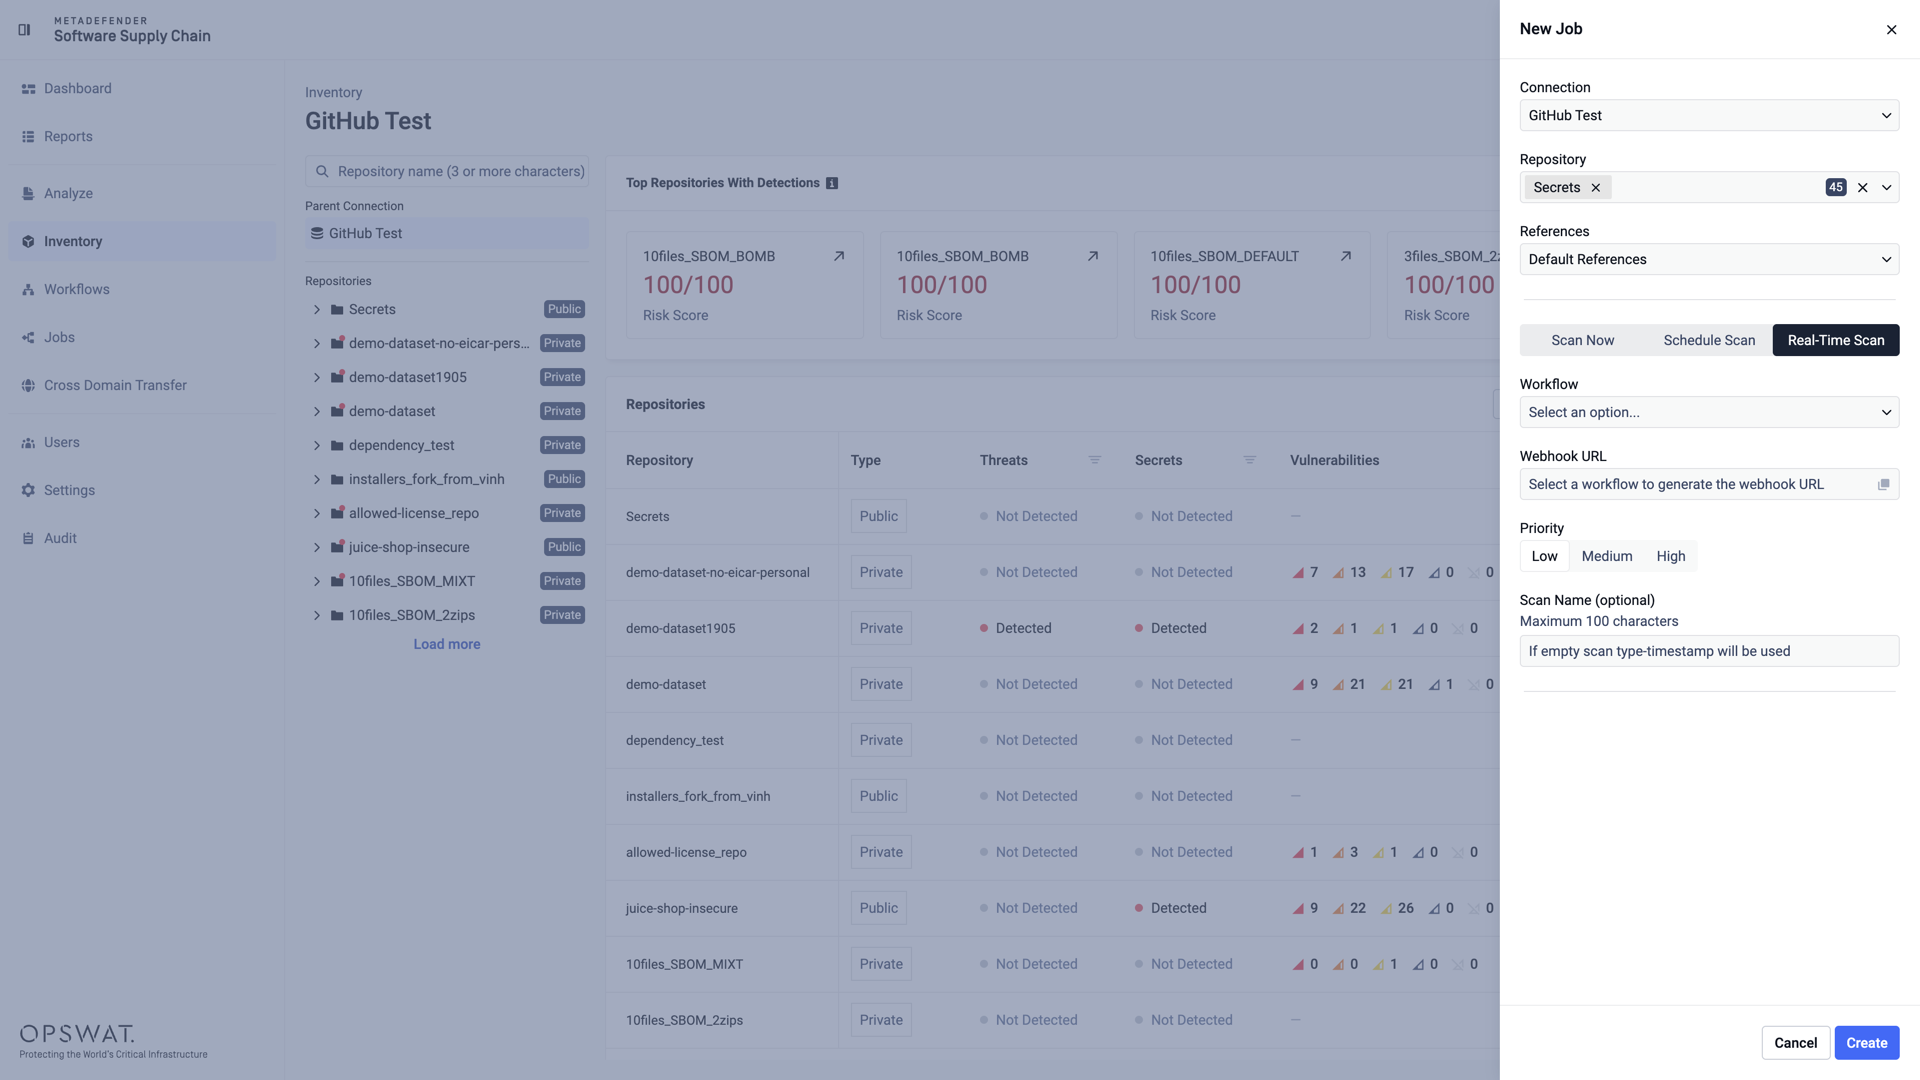Open the Audit page

click(141, 538)
